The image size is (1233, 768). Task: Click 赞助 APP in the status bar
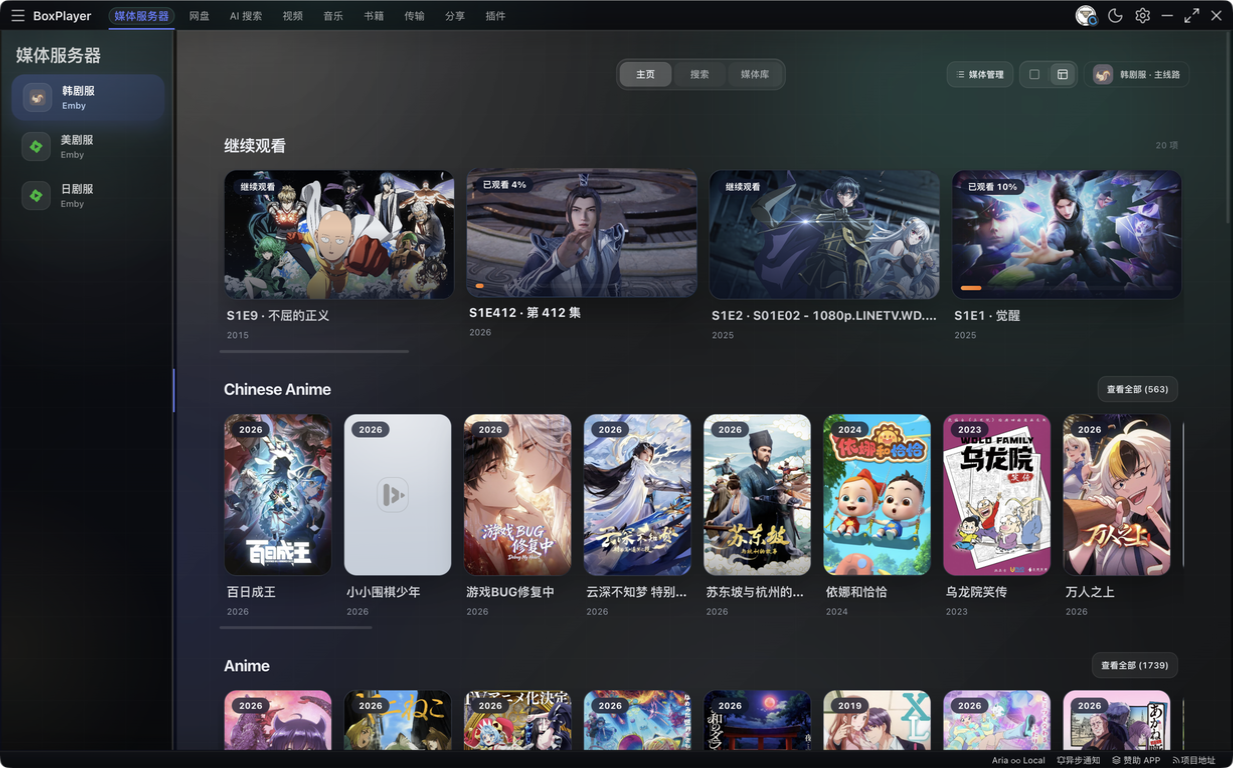coord(1136,760)
